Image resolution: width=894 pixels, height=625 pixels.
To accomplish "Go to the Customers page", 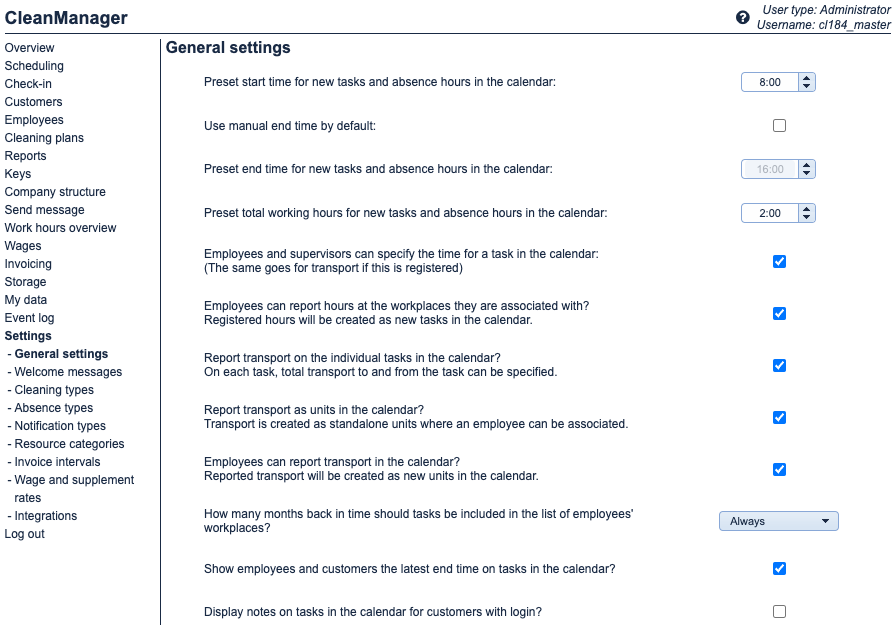I will coord(33,102).
